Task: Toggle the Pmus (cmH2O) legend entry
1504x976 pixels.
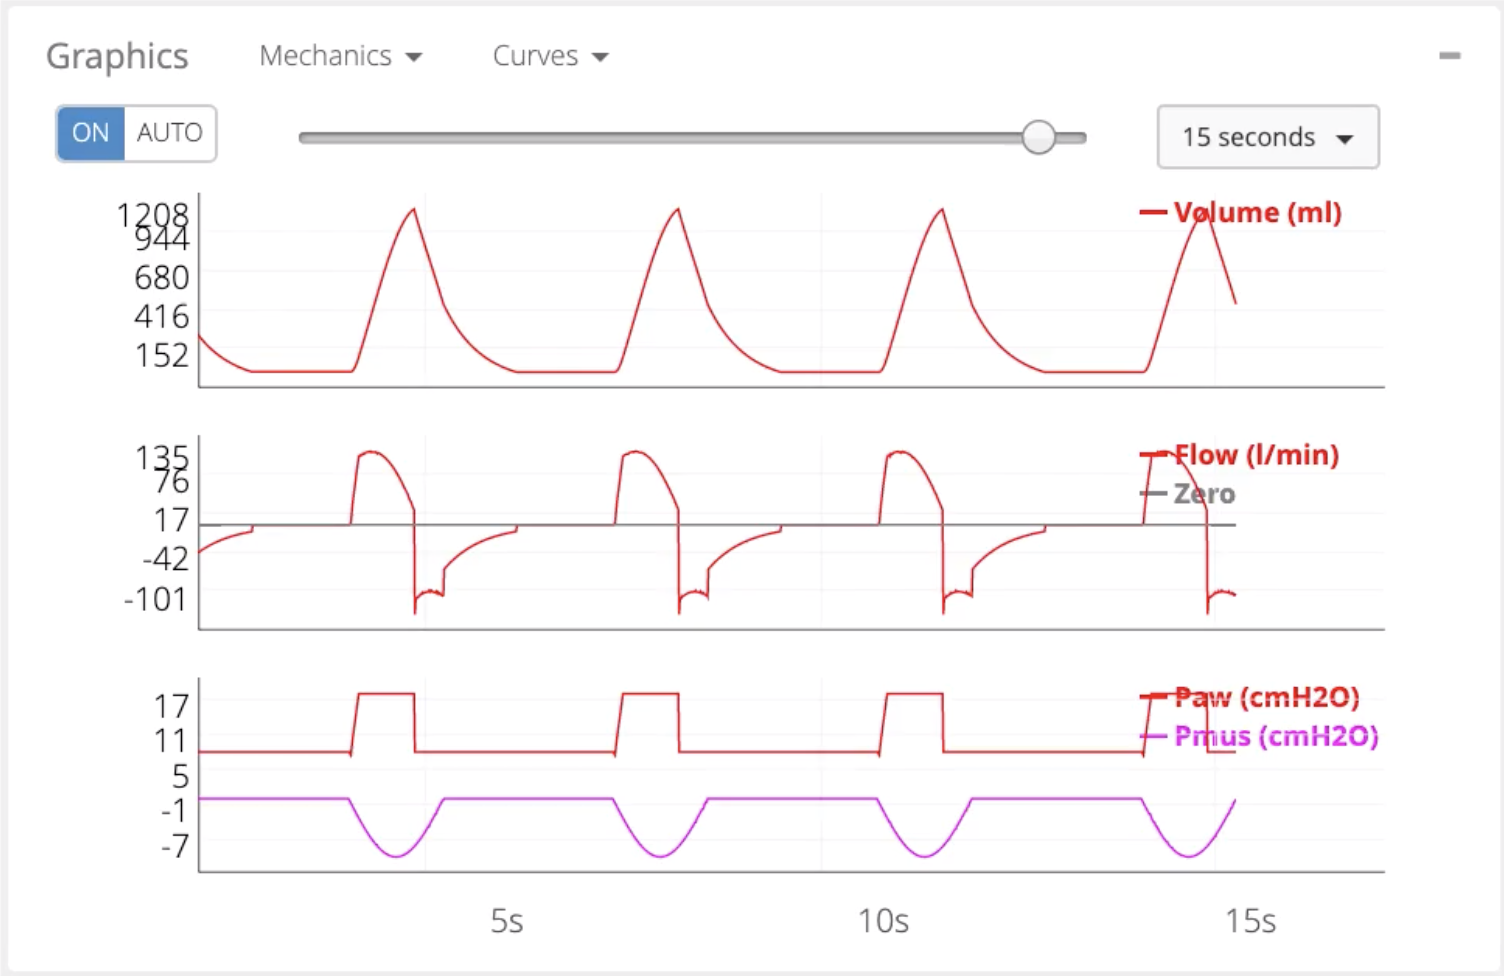Action: (1259, 737)
